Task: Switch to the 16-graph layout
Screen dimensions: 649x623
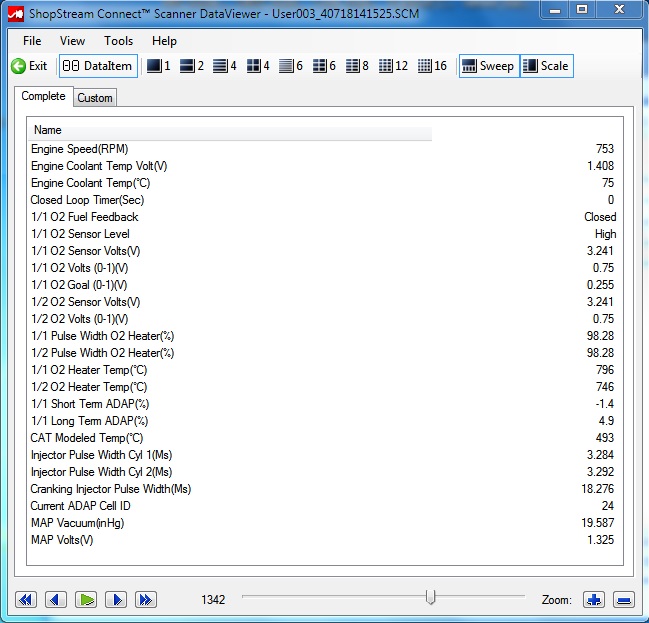Action: point(432,66)
